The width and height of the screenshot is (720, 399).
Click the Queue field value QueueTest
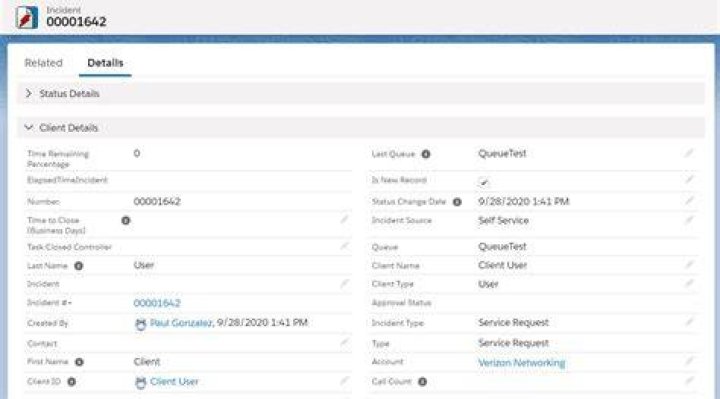pyautogui.click(x=502, y=247)
